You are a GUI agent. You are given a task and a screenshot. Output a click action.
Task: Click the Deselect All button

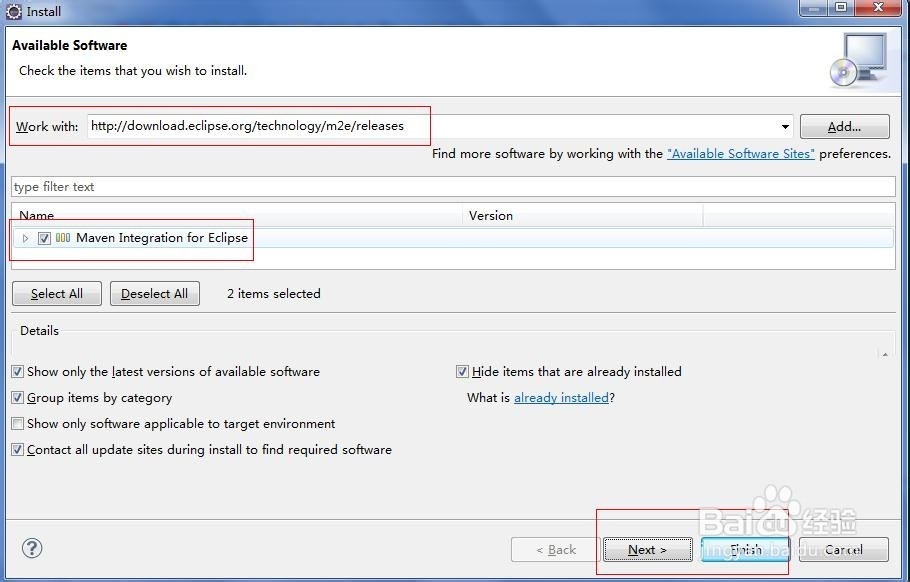tap(154, 294)
